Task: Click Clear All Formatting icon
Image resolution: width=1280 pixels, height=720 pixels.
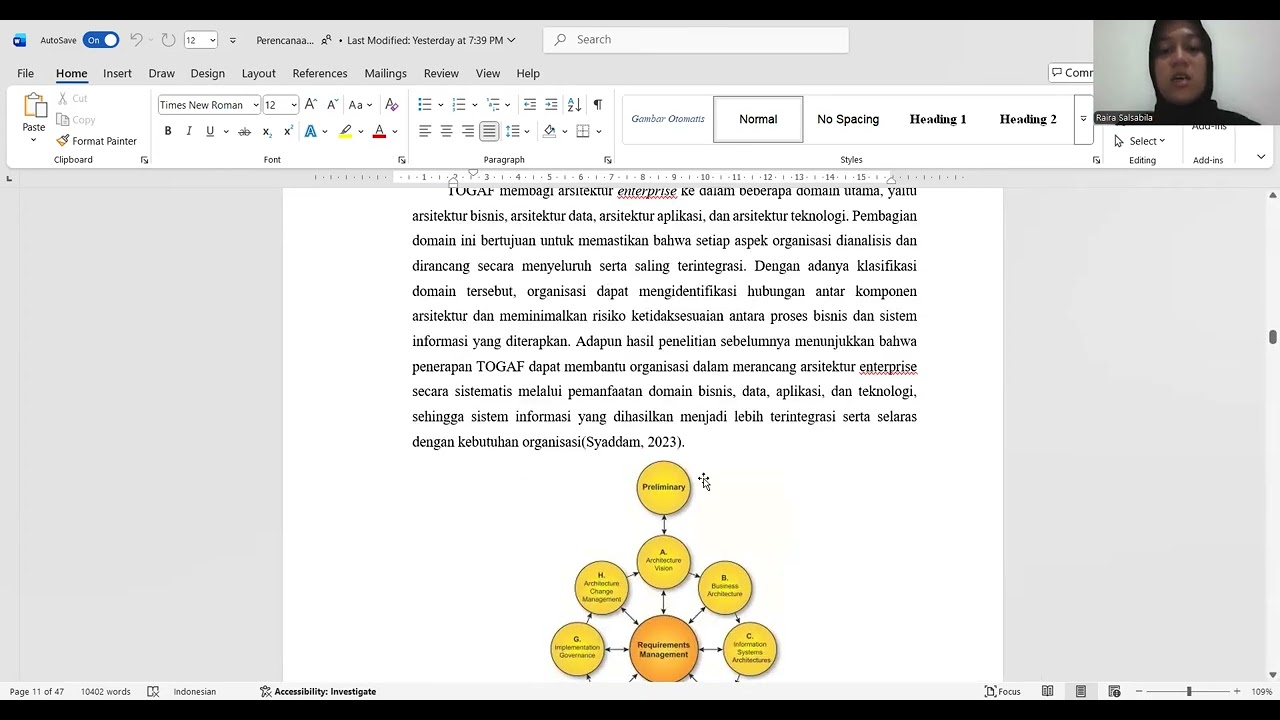Action: 392,105
